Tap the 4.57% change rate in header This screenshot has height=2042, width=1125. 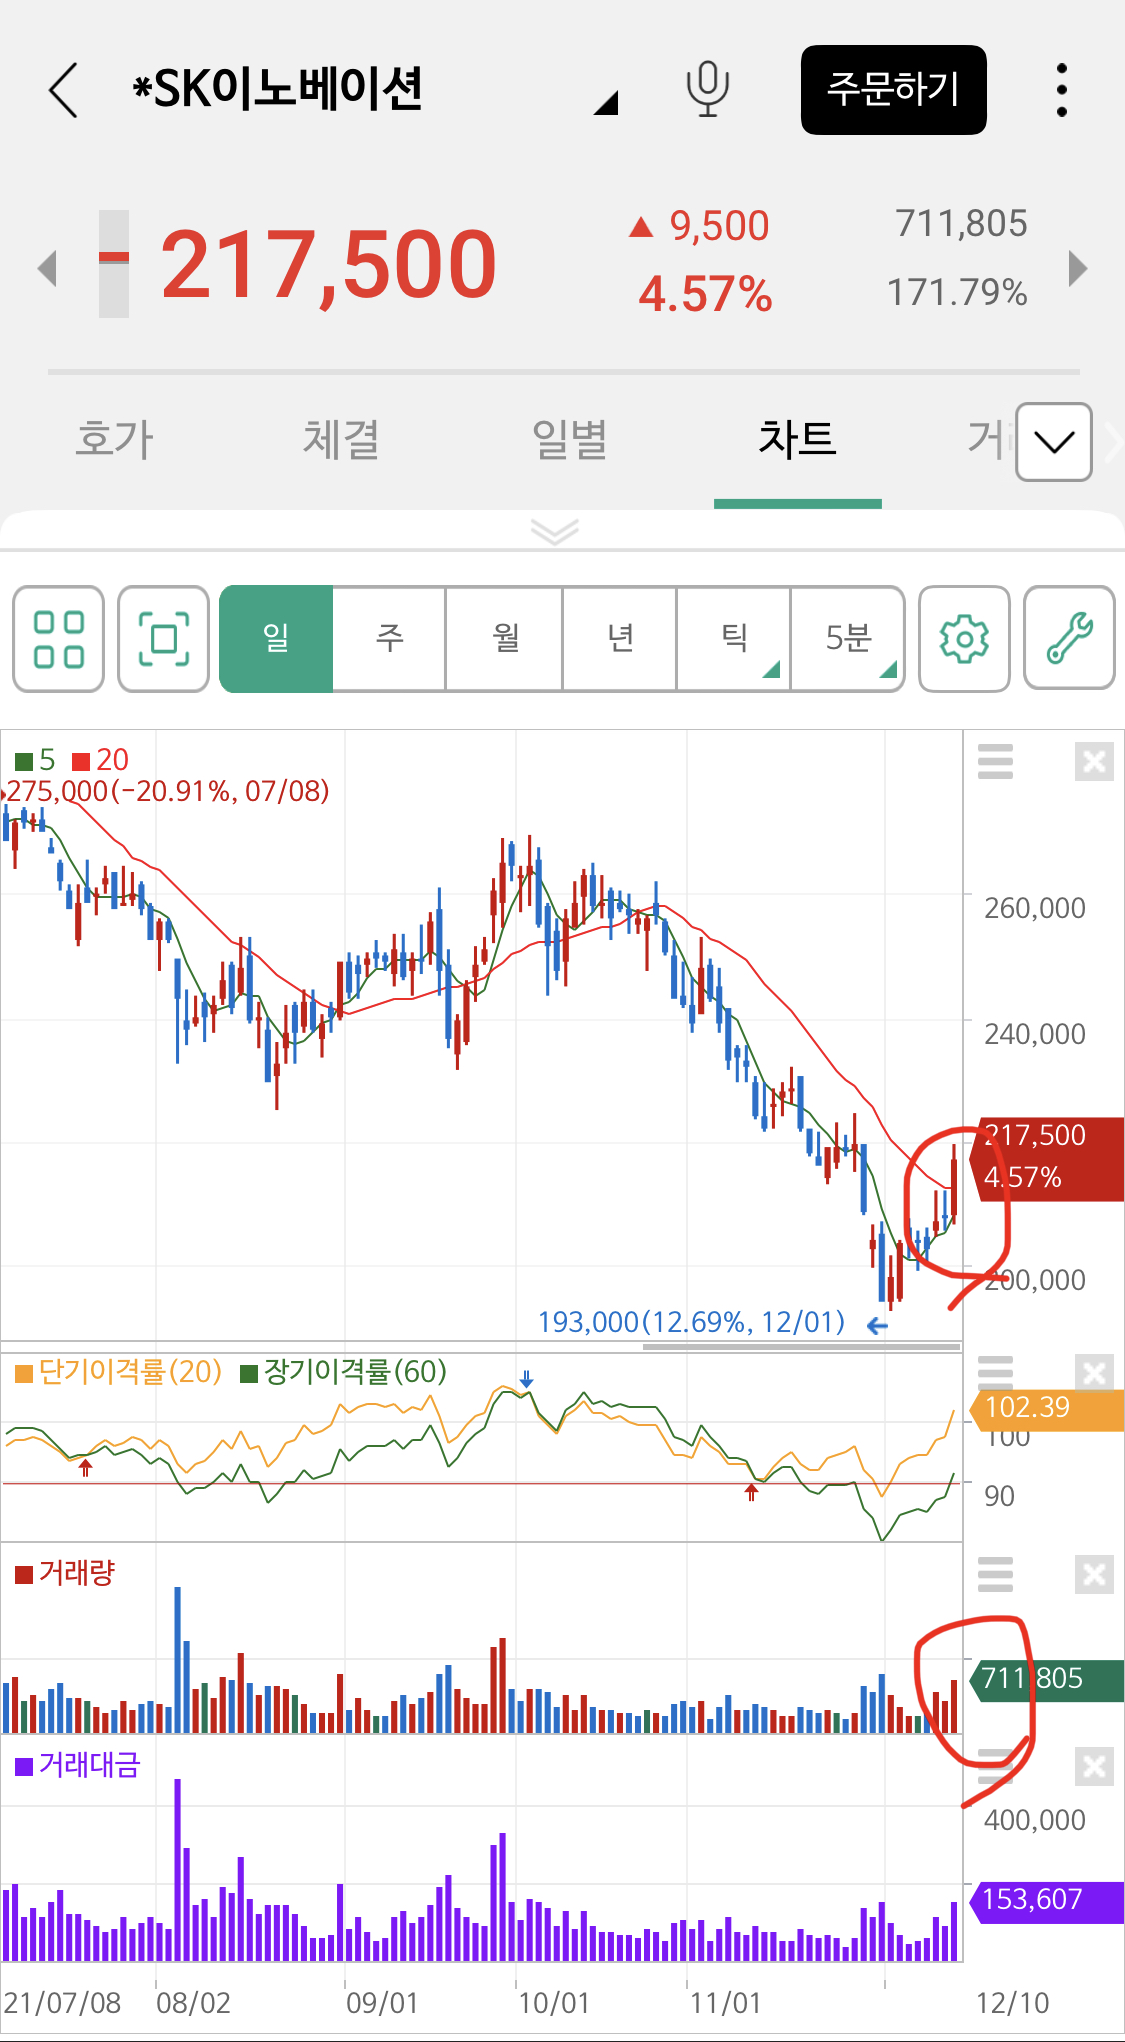point(705,294)
